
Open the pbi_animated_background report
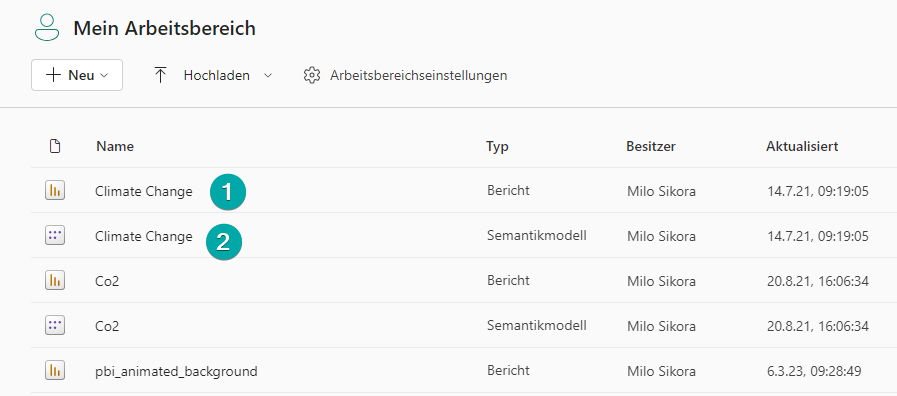click(176, 371)
